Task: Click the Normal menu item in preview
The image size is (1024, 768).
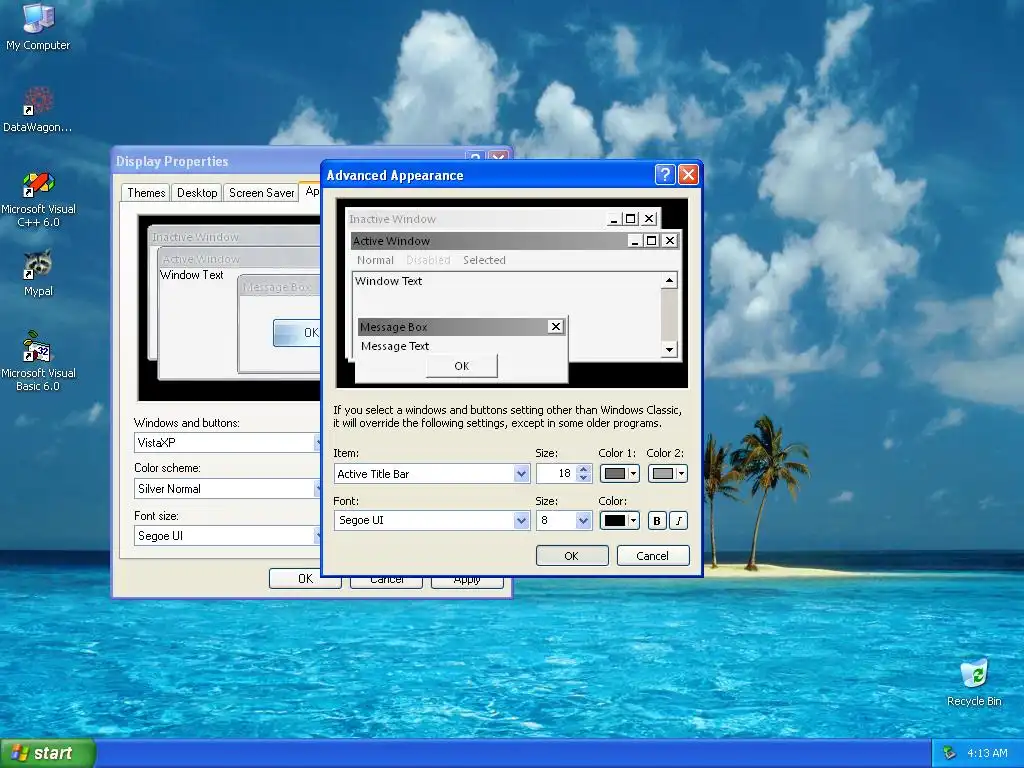Action: coord(376,260)
